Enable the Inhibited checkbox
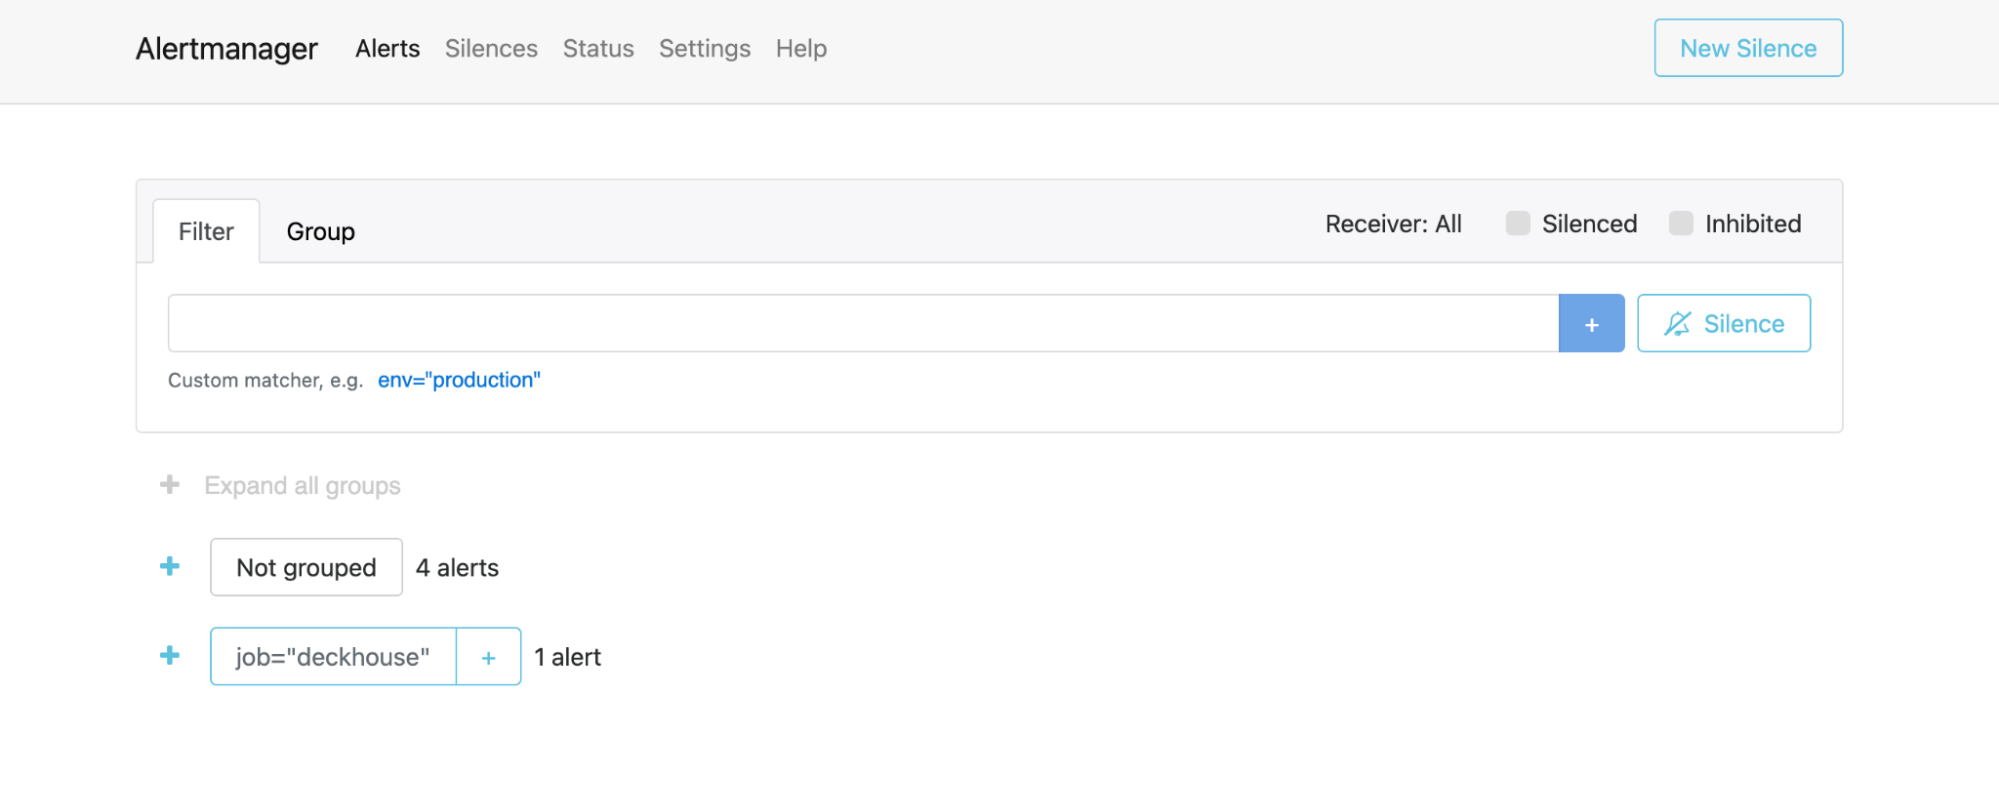The width and height of the screenshot is (1999, 804). pyautogui.click(x=1680, y=224)
